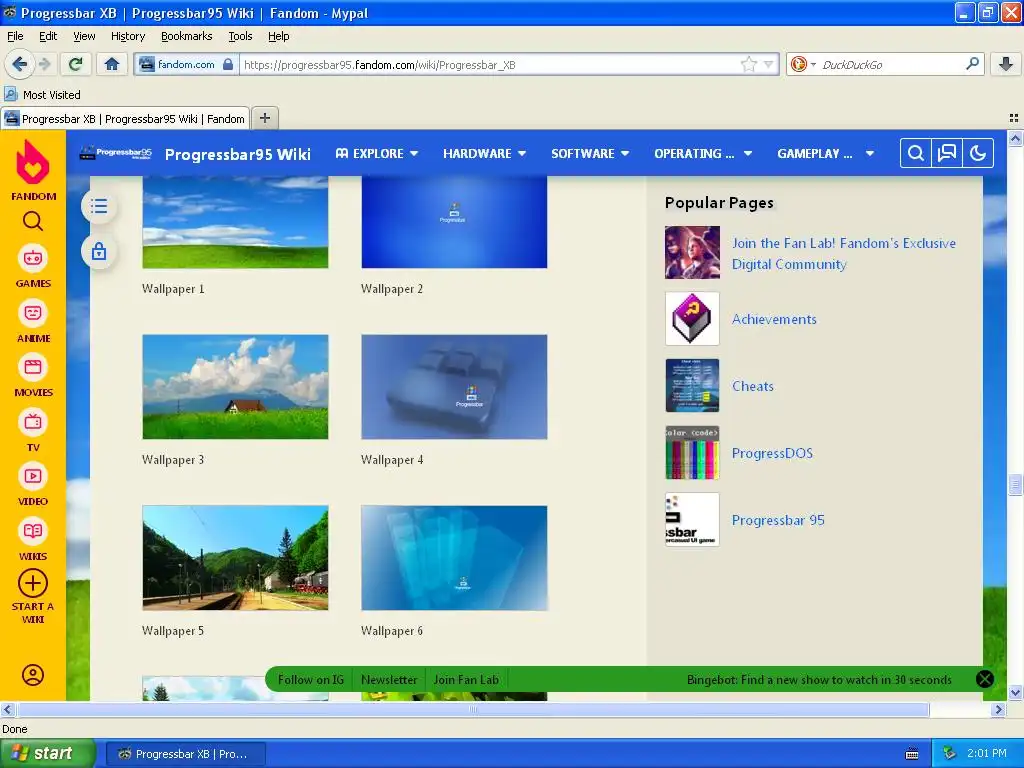The height and width of the screenshot is (768, 1024).
Task: Open the Progressbar 95 popular page link
Action: [x=778, y=520]
